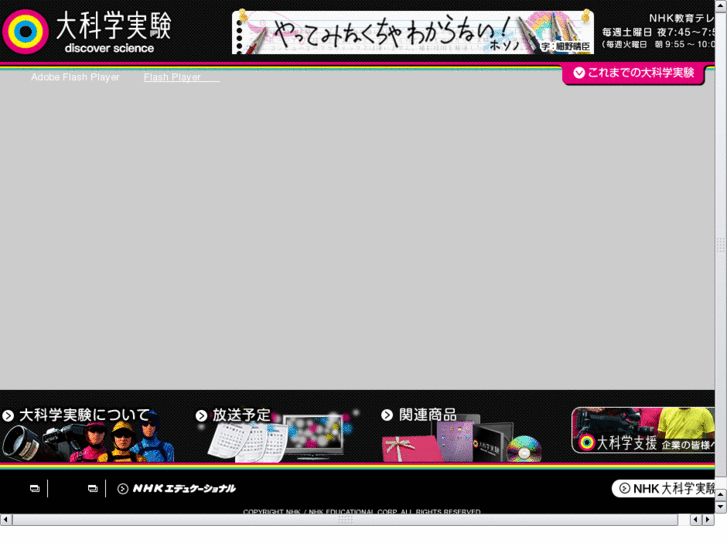Click left arrow beside horizontal right arrow

[695, 519]
